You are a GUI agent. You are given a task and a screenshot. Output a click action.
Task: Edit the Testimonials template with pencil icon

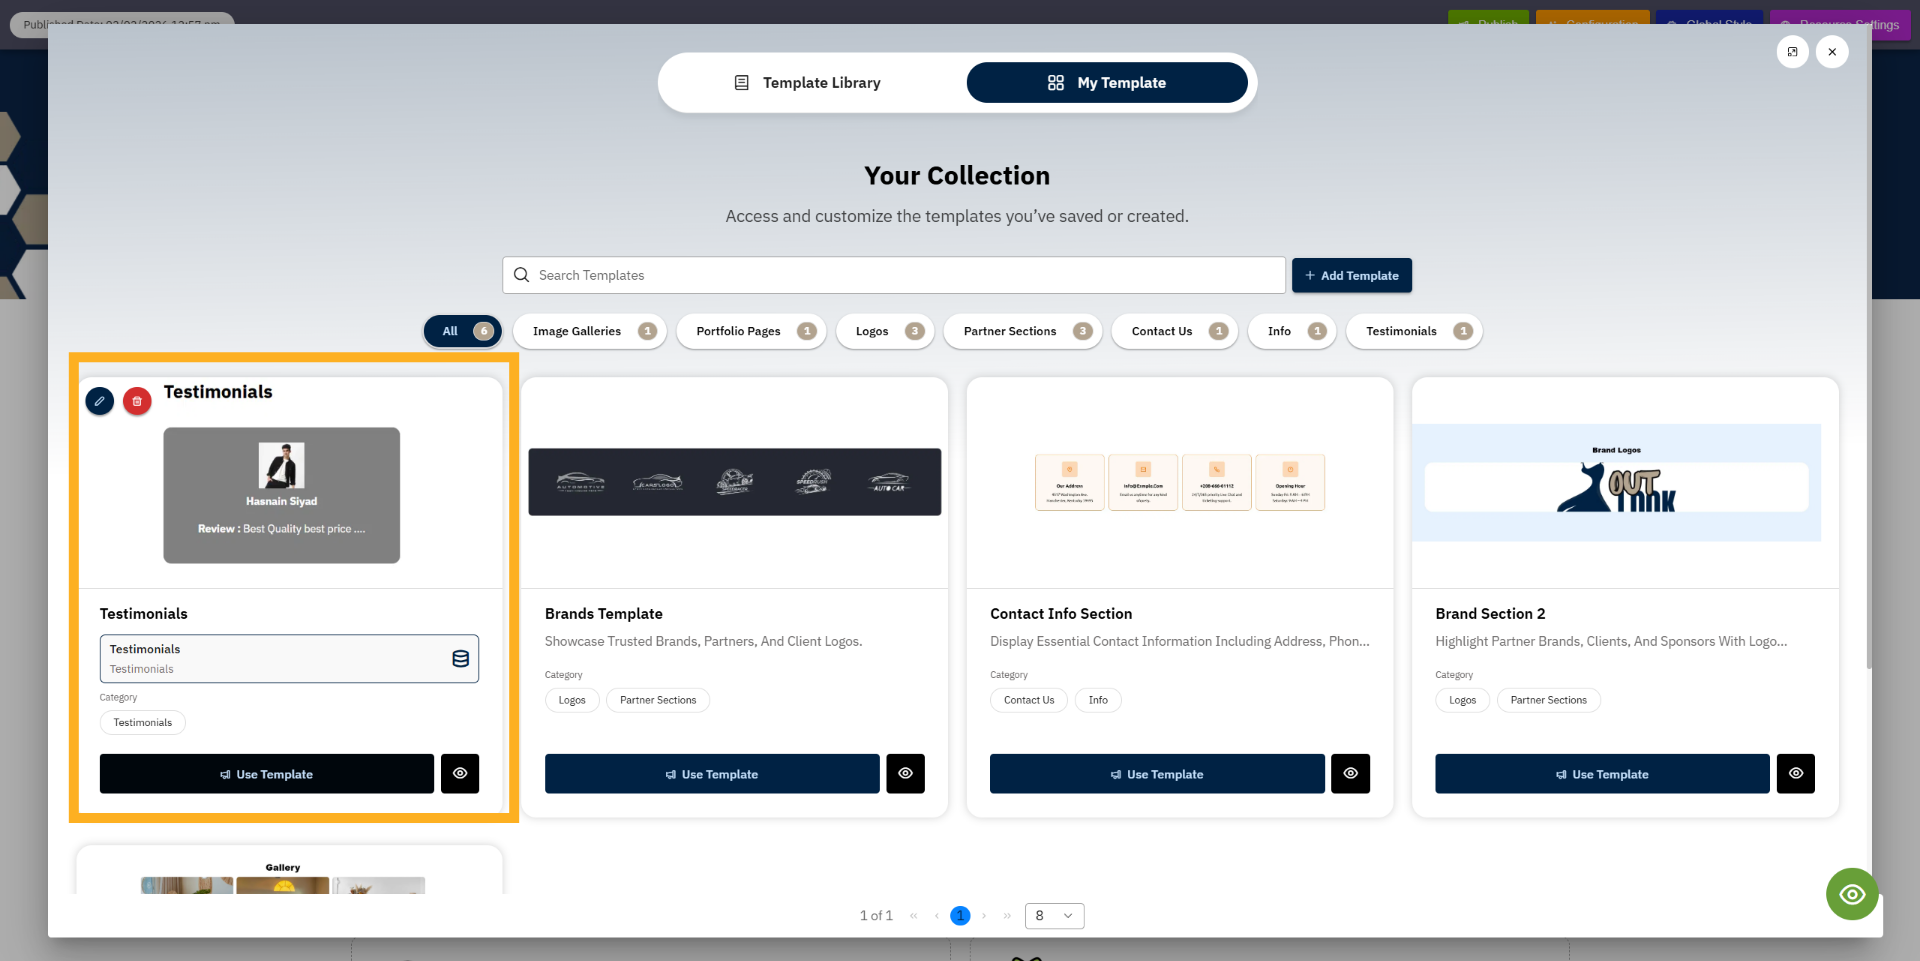[100, 401]
